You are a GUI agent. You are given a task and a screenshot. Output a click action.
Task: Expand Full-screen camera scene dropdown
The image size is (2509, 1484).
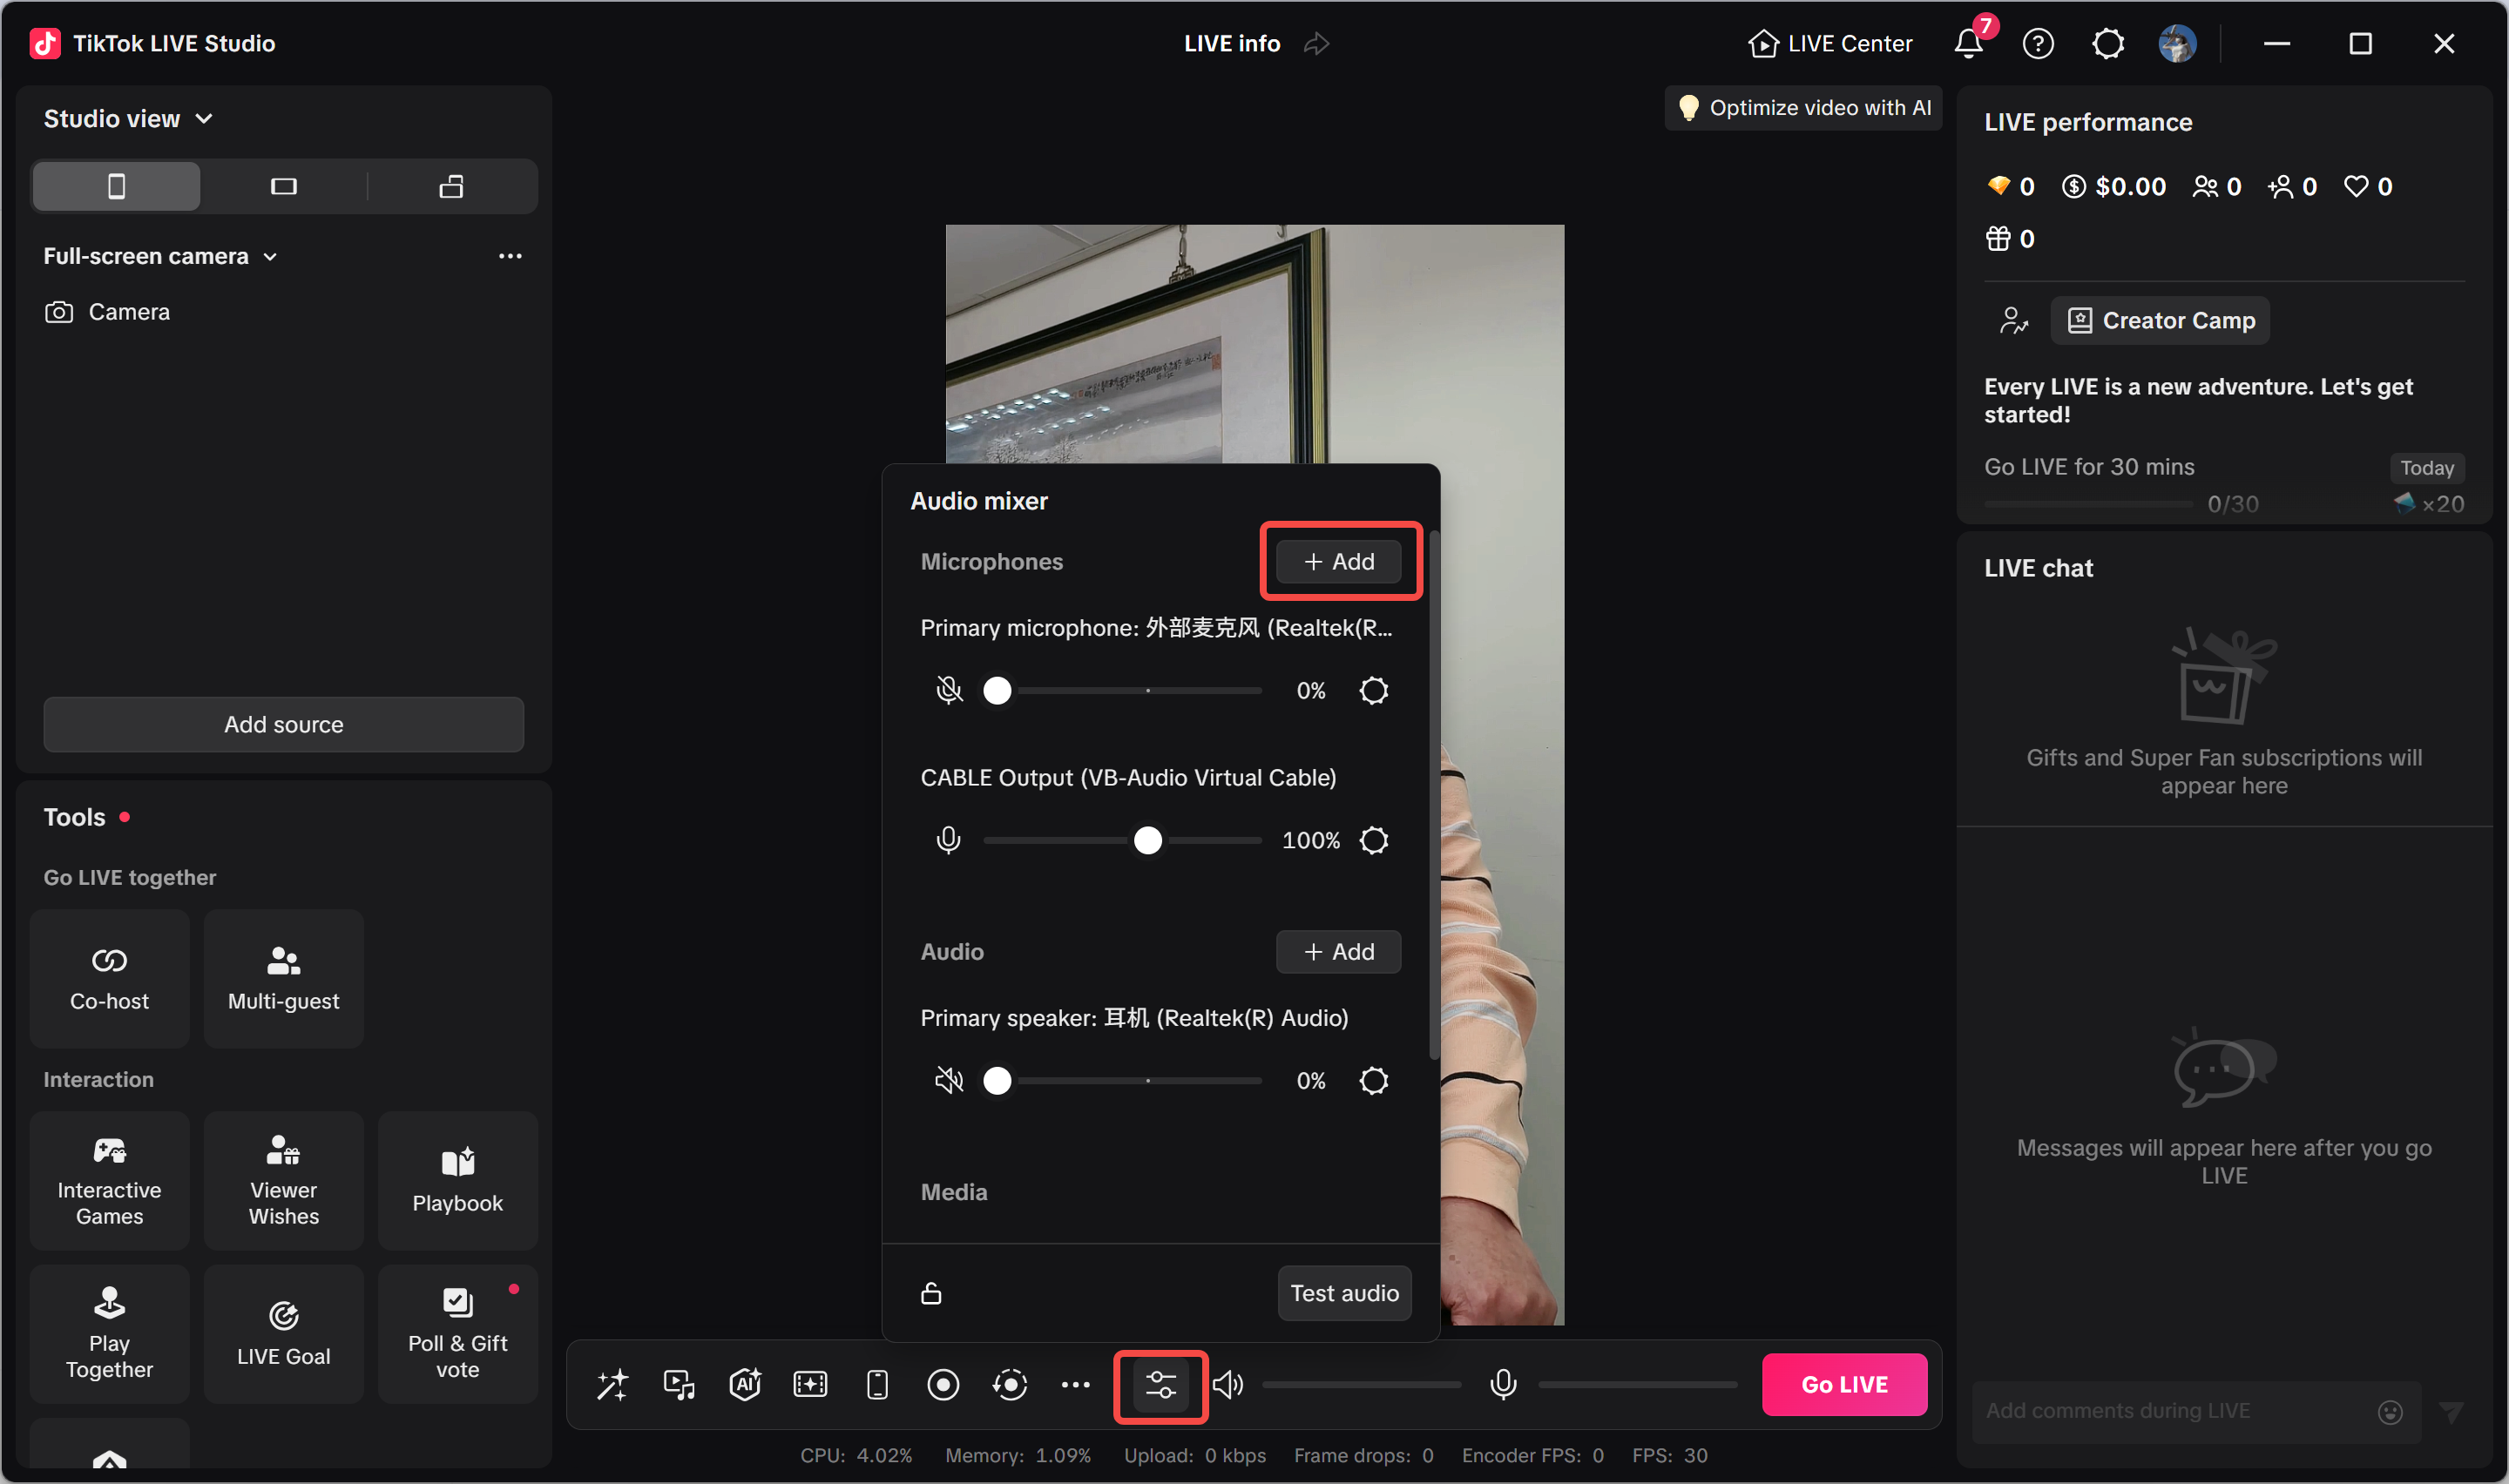[x=160, y=256]
